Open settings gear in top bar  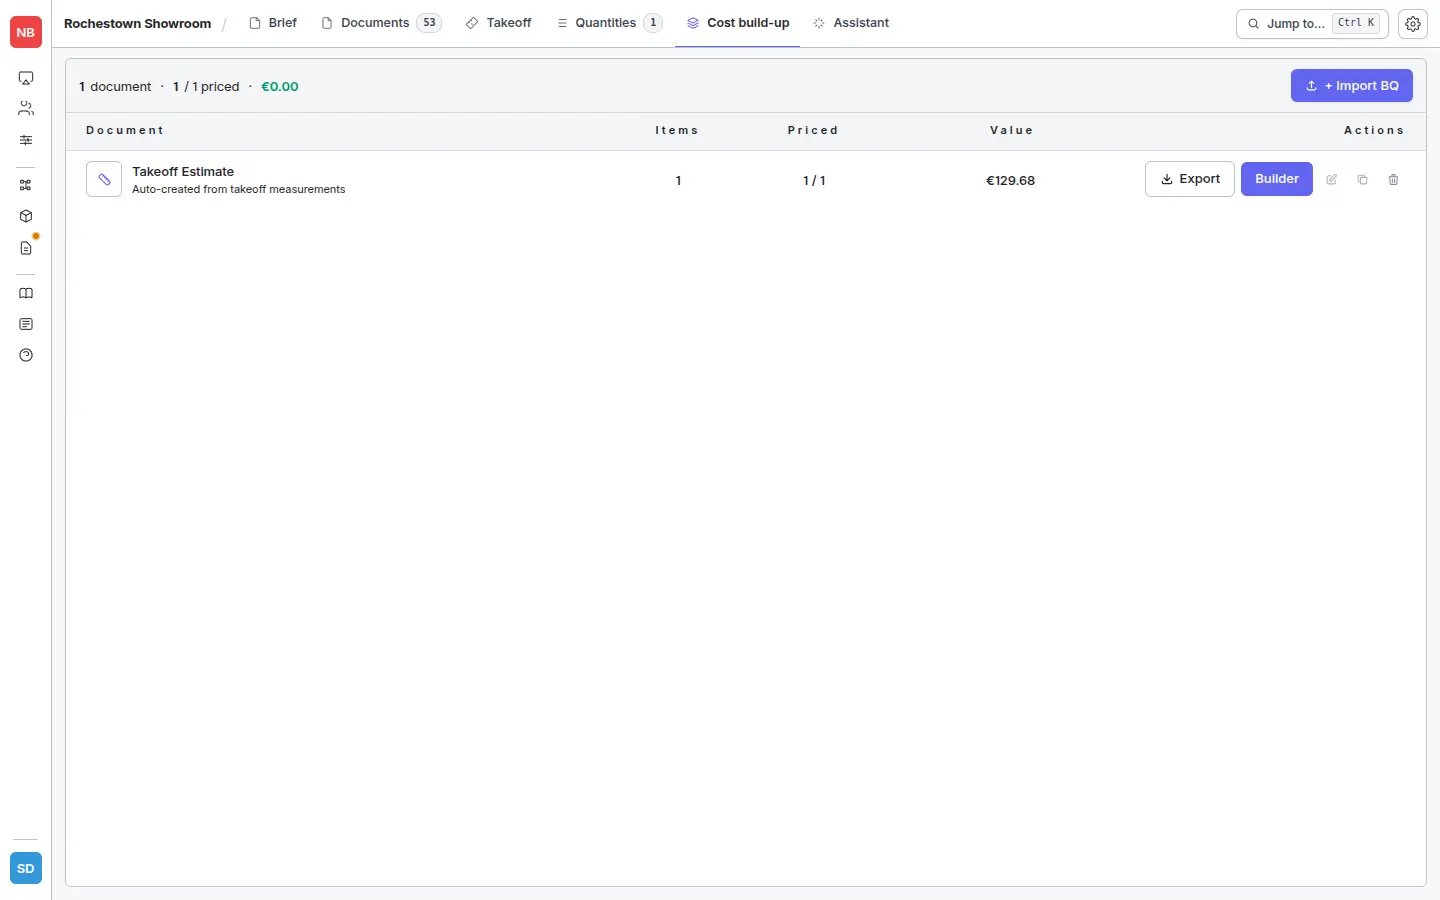point(1413,24)
